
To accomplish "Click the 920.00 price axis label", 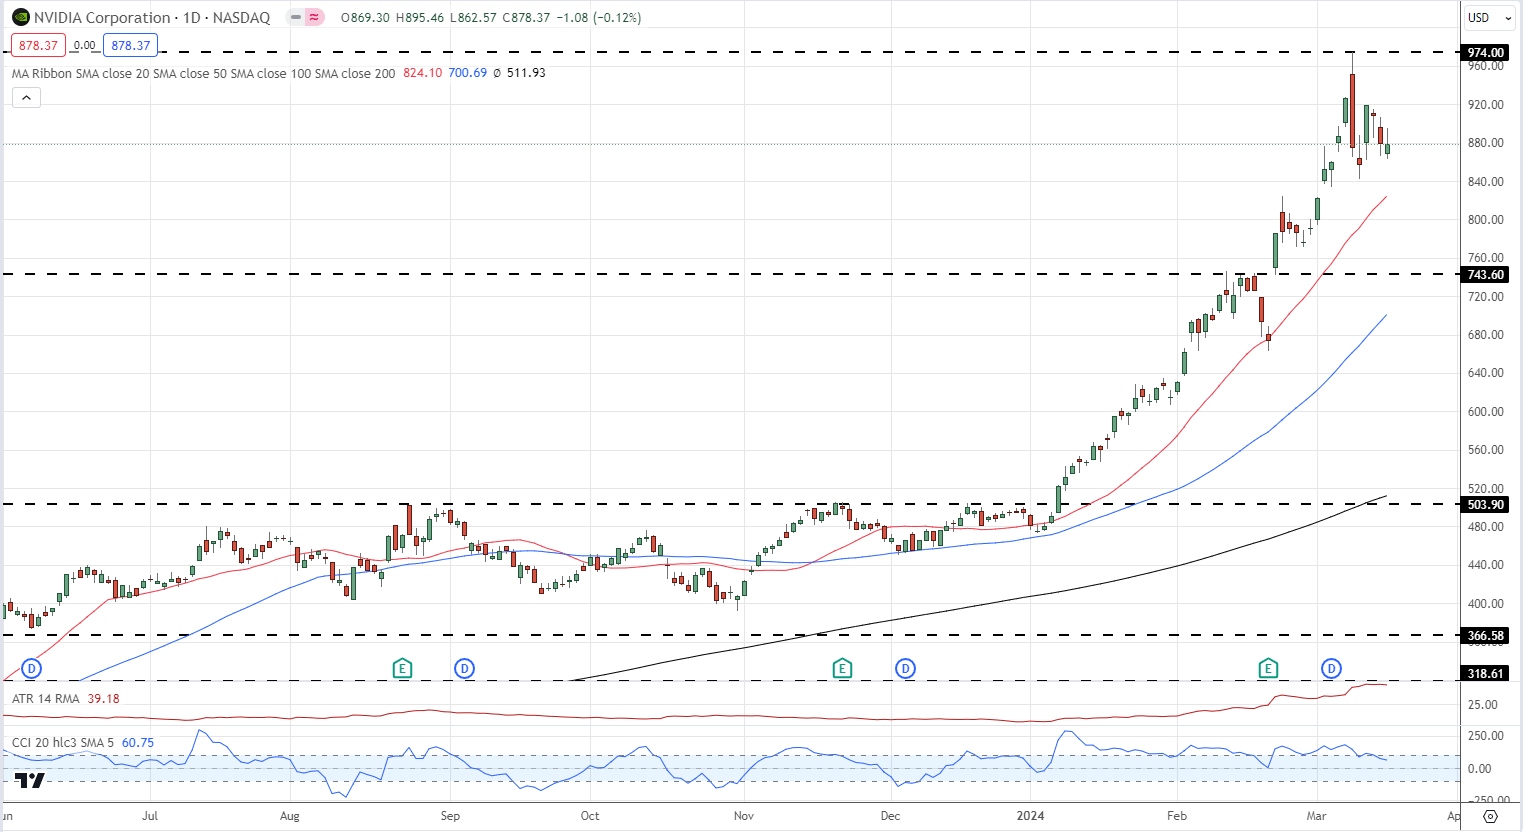I will 1485,104.
